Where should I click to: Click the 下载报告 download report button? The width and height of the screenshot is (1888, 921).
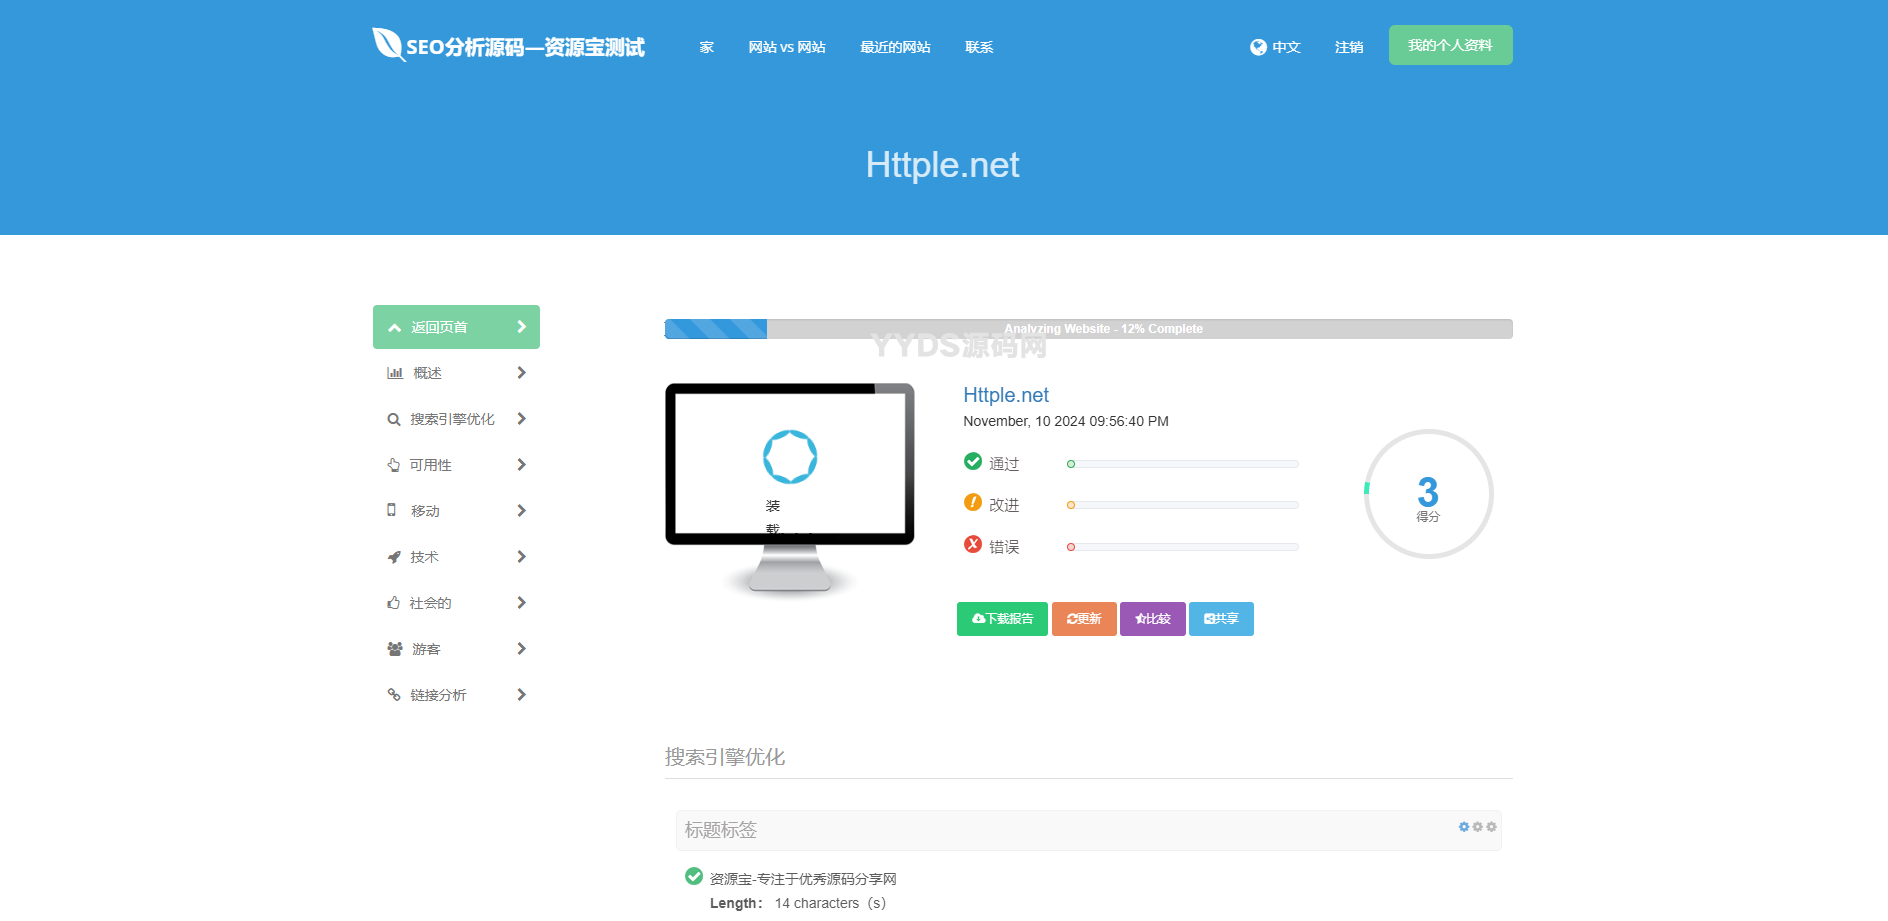(x=1002, y=619)
